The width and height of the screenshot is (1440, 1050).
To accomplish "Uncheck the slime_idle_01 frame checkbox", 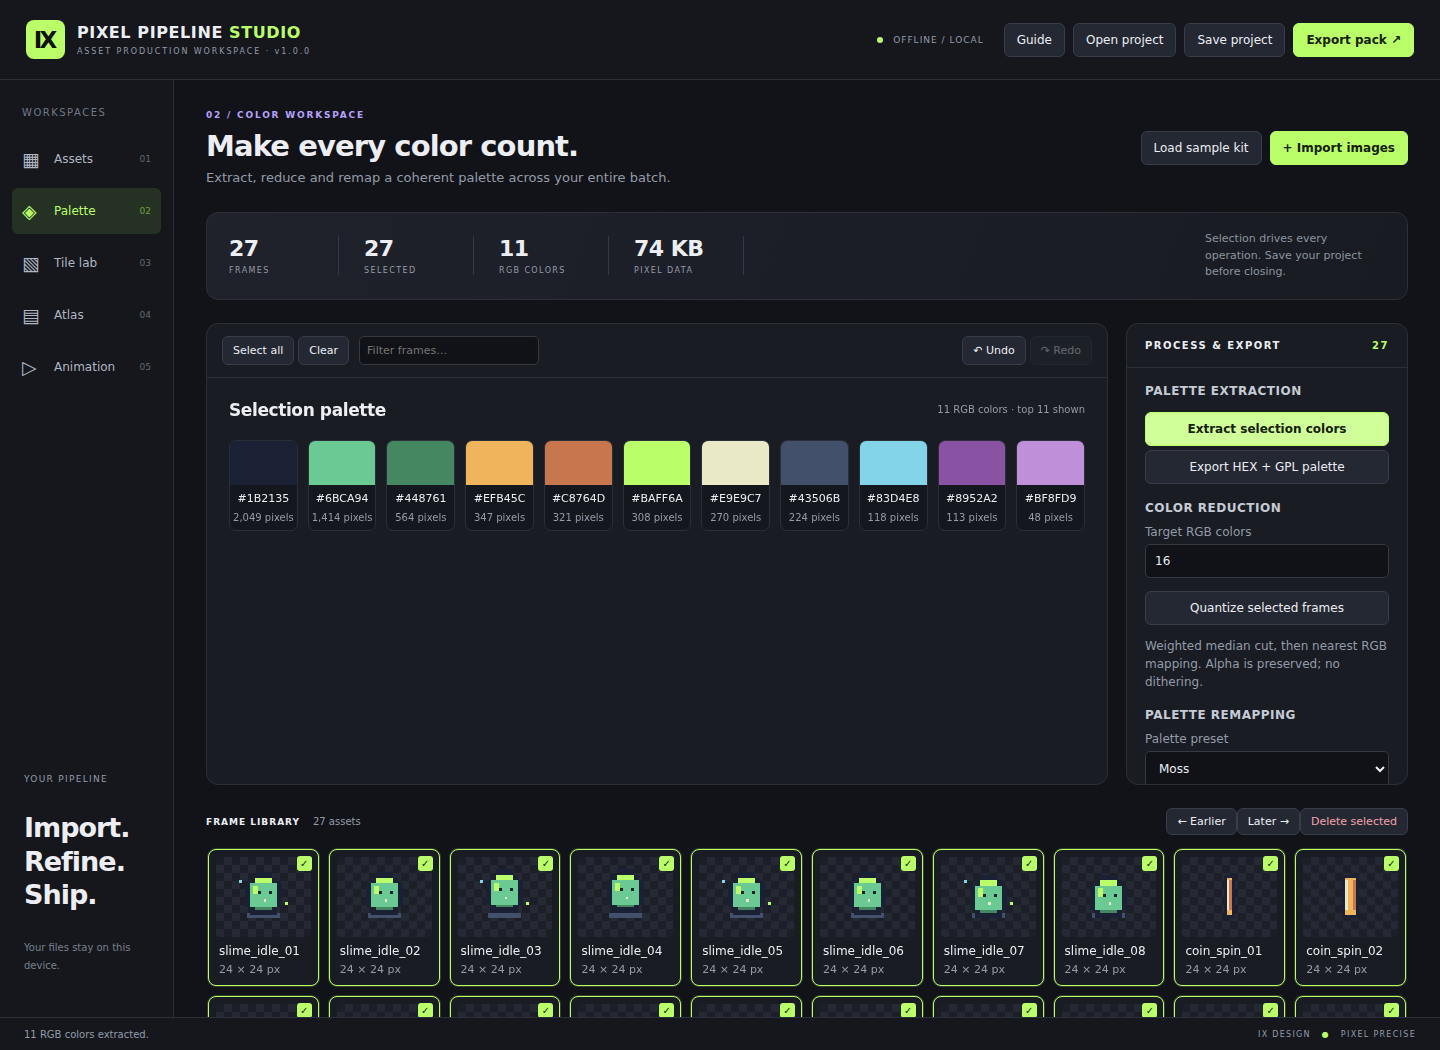I will click(304, 863).
